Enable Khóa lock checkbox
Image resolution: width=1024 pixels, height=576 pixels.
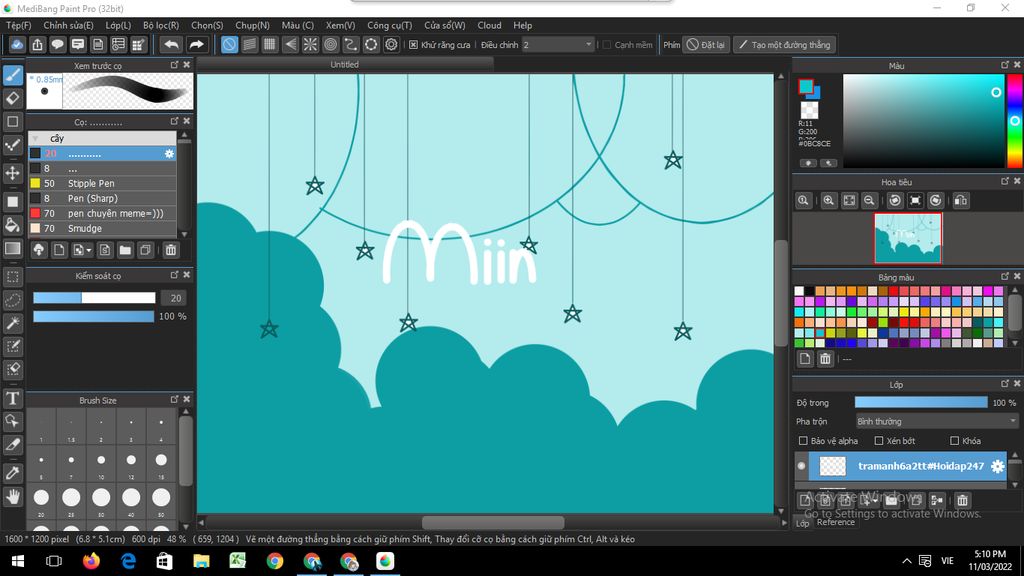pos(955,441)
